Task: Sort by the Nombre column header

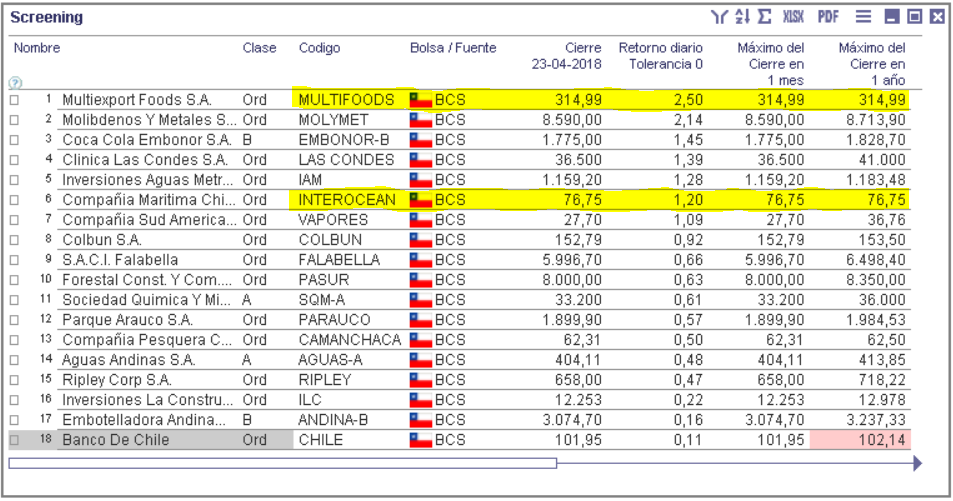Action: 37,47
